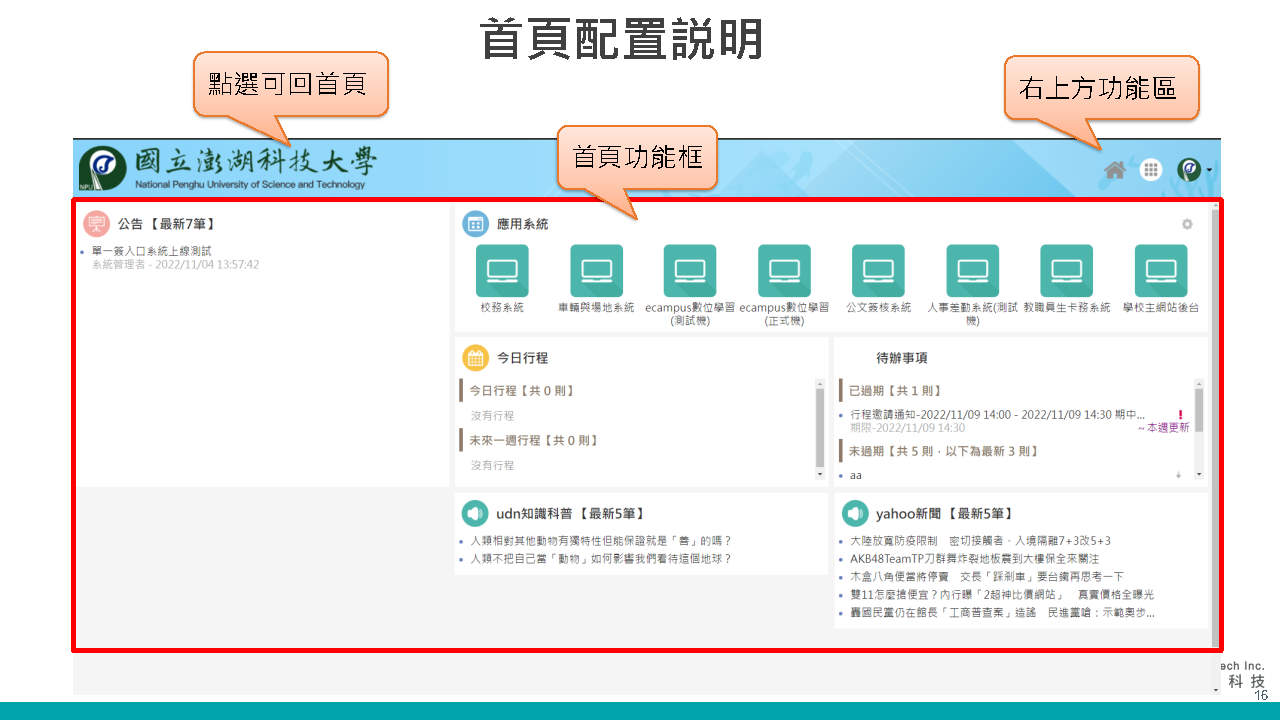Open the user avatar dropdown menu
The width and height of the screenshot is (1280, 720).
tap(1194, 170)
